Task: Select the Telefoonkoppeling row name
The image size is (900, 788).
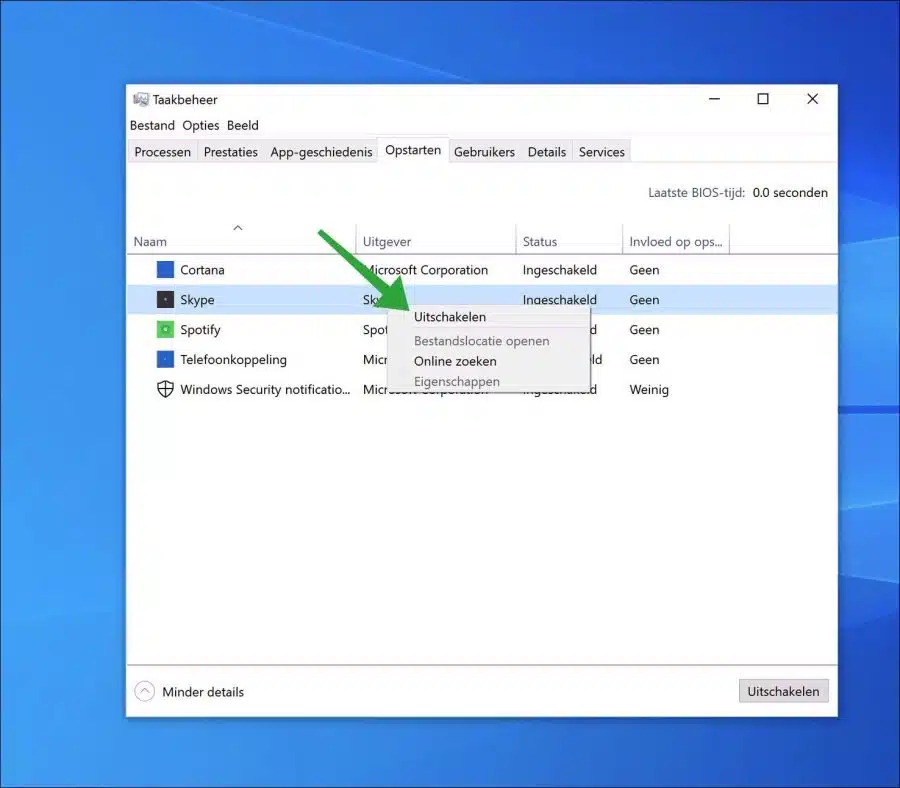Action: 234,359
